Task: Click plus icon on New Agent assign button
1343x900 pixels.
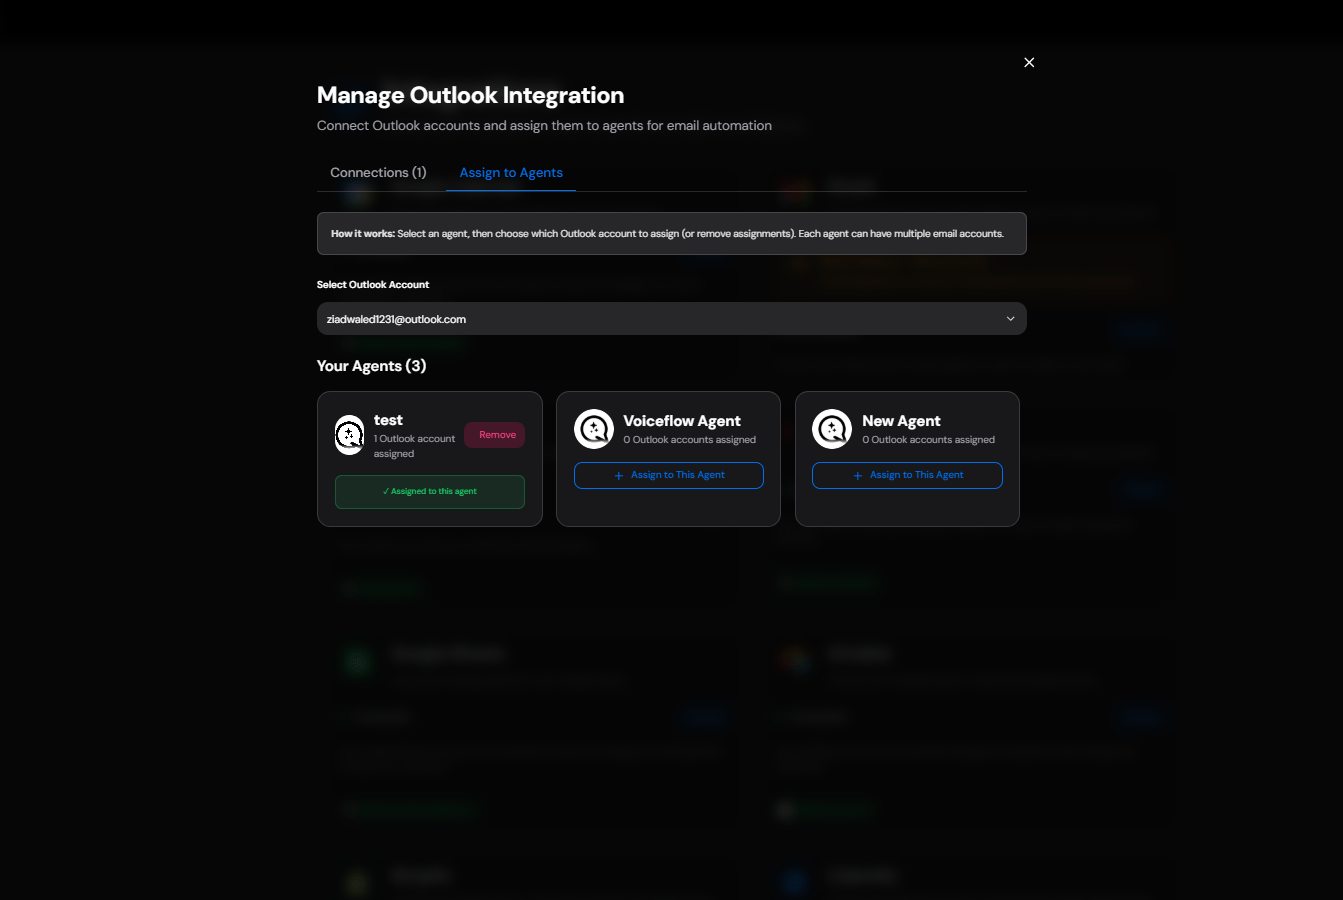Action: tap(858, 476)
